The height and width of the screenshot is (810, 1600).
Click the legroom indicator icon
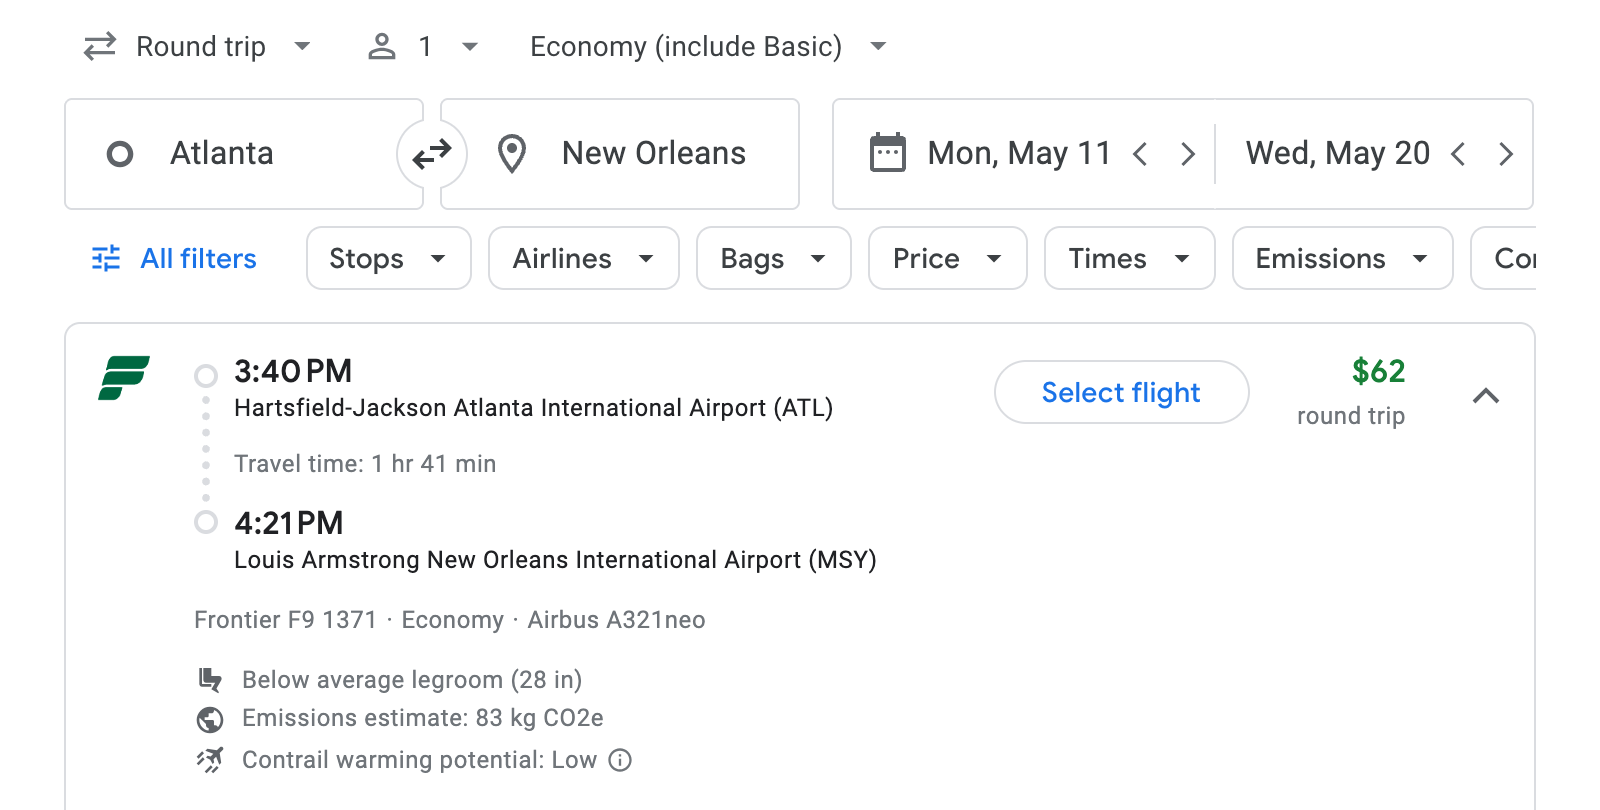click(210, 679)
